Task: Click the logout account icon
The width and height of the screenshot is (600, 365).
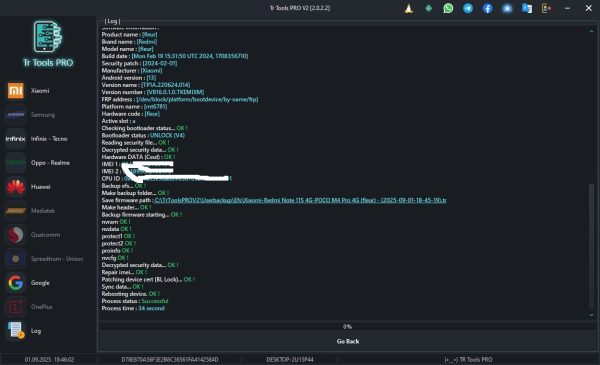Action: [x=546, y=8]
